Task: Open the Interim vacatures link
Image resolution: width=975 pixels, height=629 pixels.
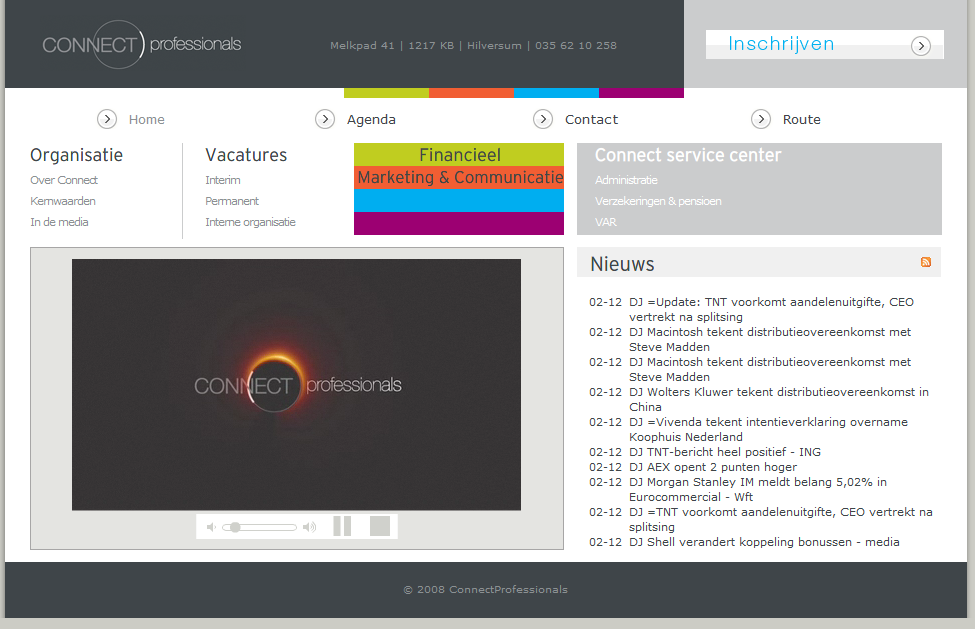Action: pos(223,180)
